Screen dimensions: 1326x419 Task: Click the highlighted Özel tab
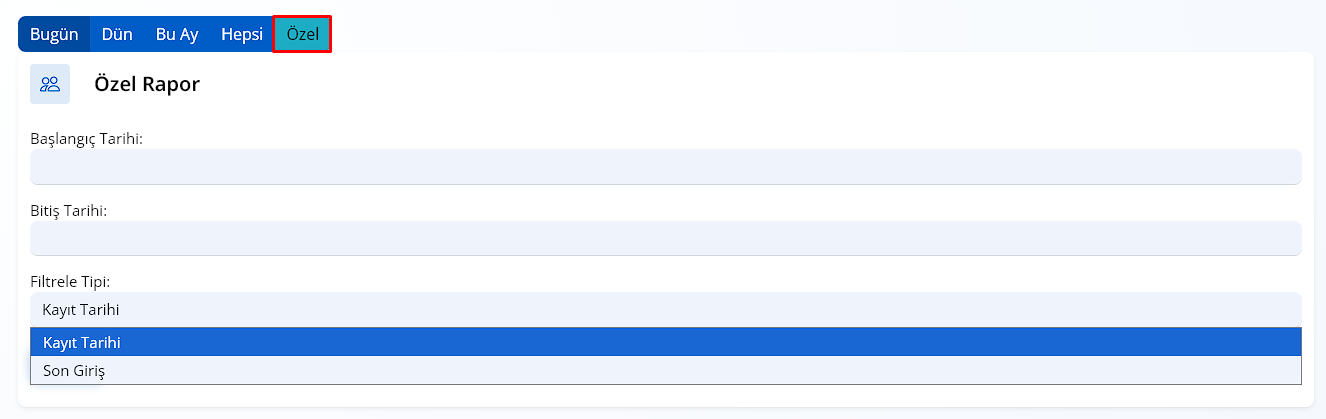pos(302,34)
